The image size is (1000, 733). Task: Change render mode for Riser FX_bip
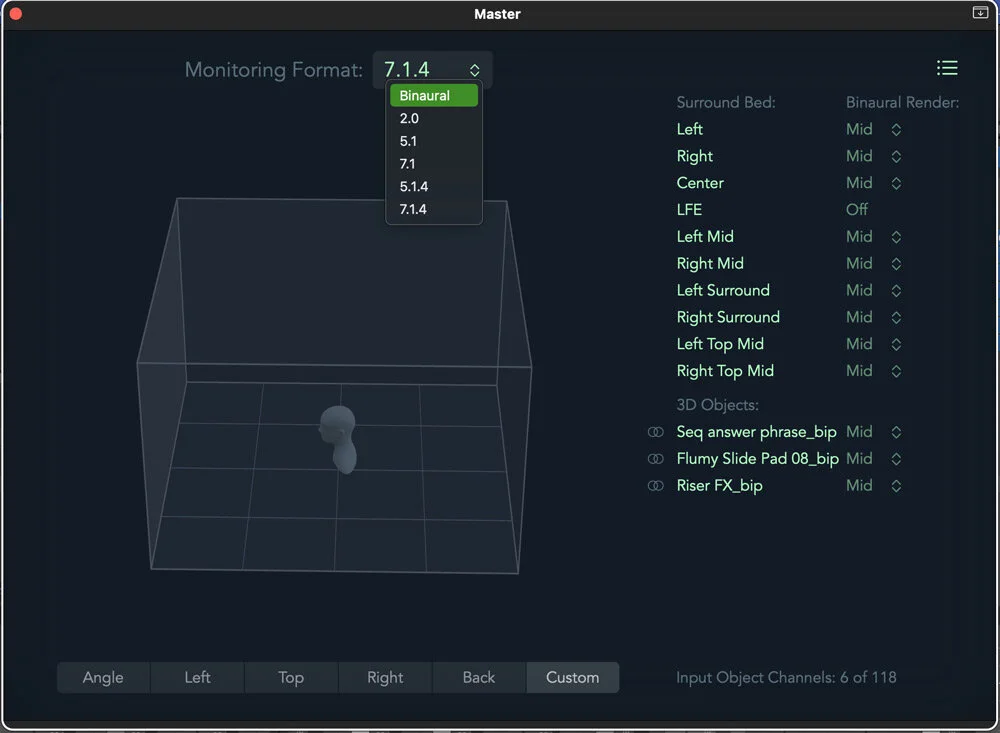(874, 485)
